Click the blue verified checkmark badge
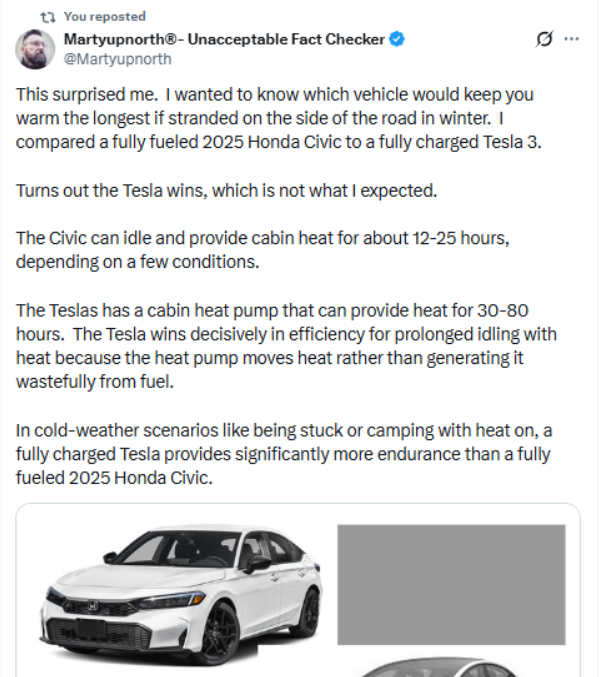The height and width of the screenshot is (677, 602). click(x=398, y=40)
